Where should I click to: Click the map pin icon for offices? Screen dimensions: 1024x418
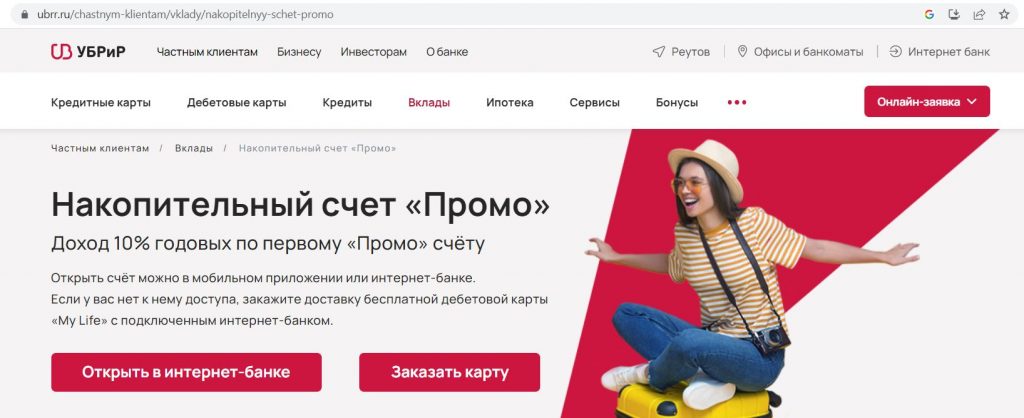[742, 52]
